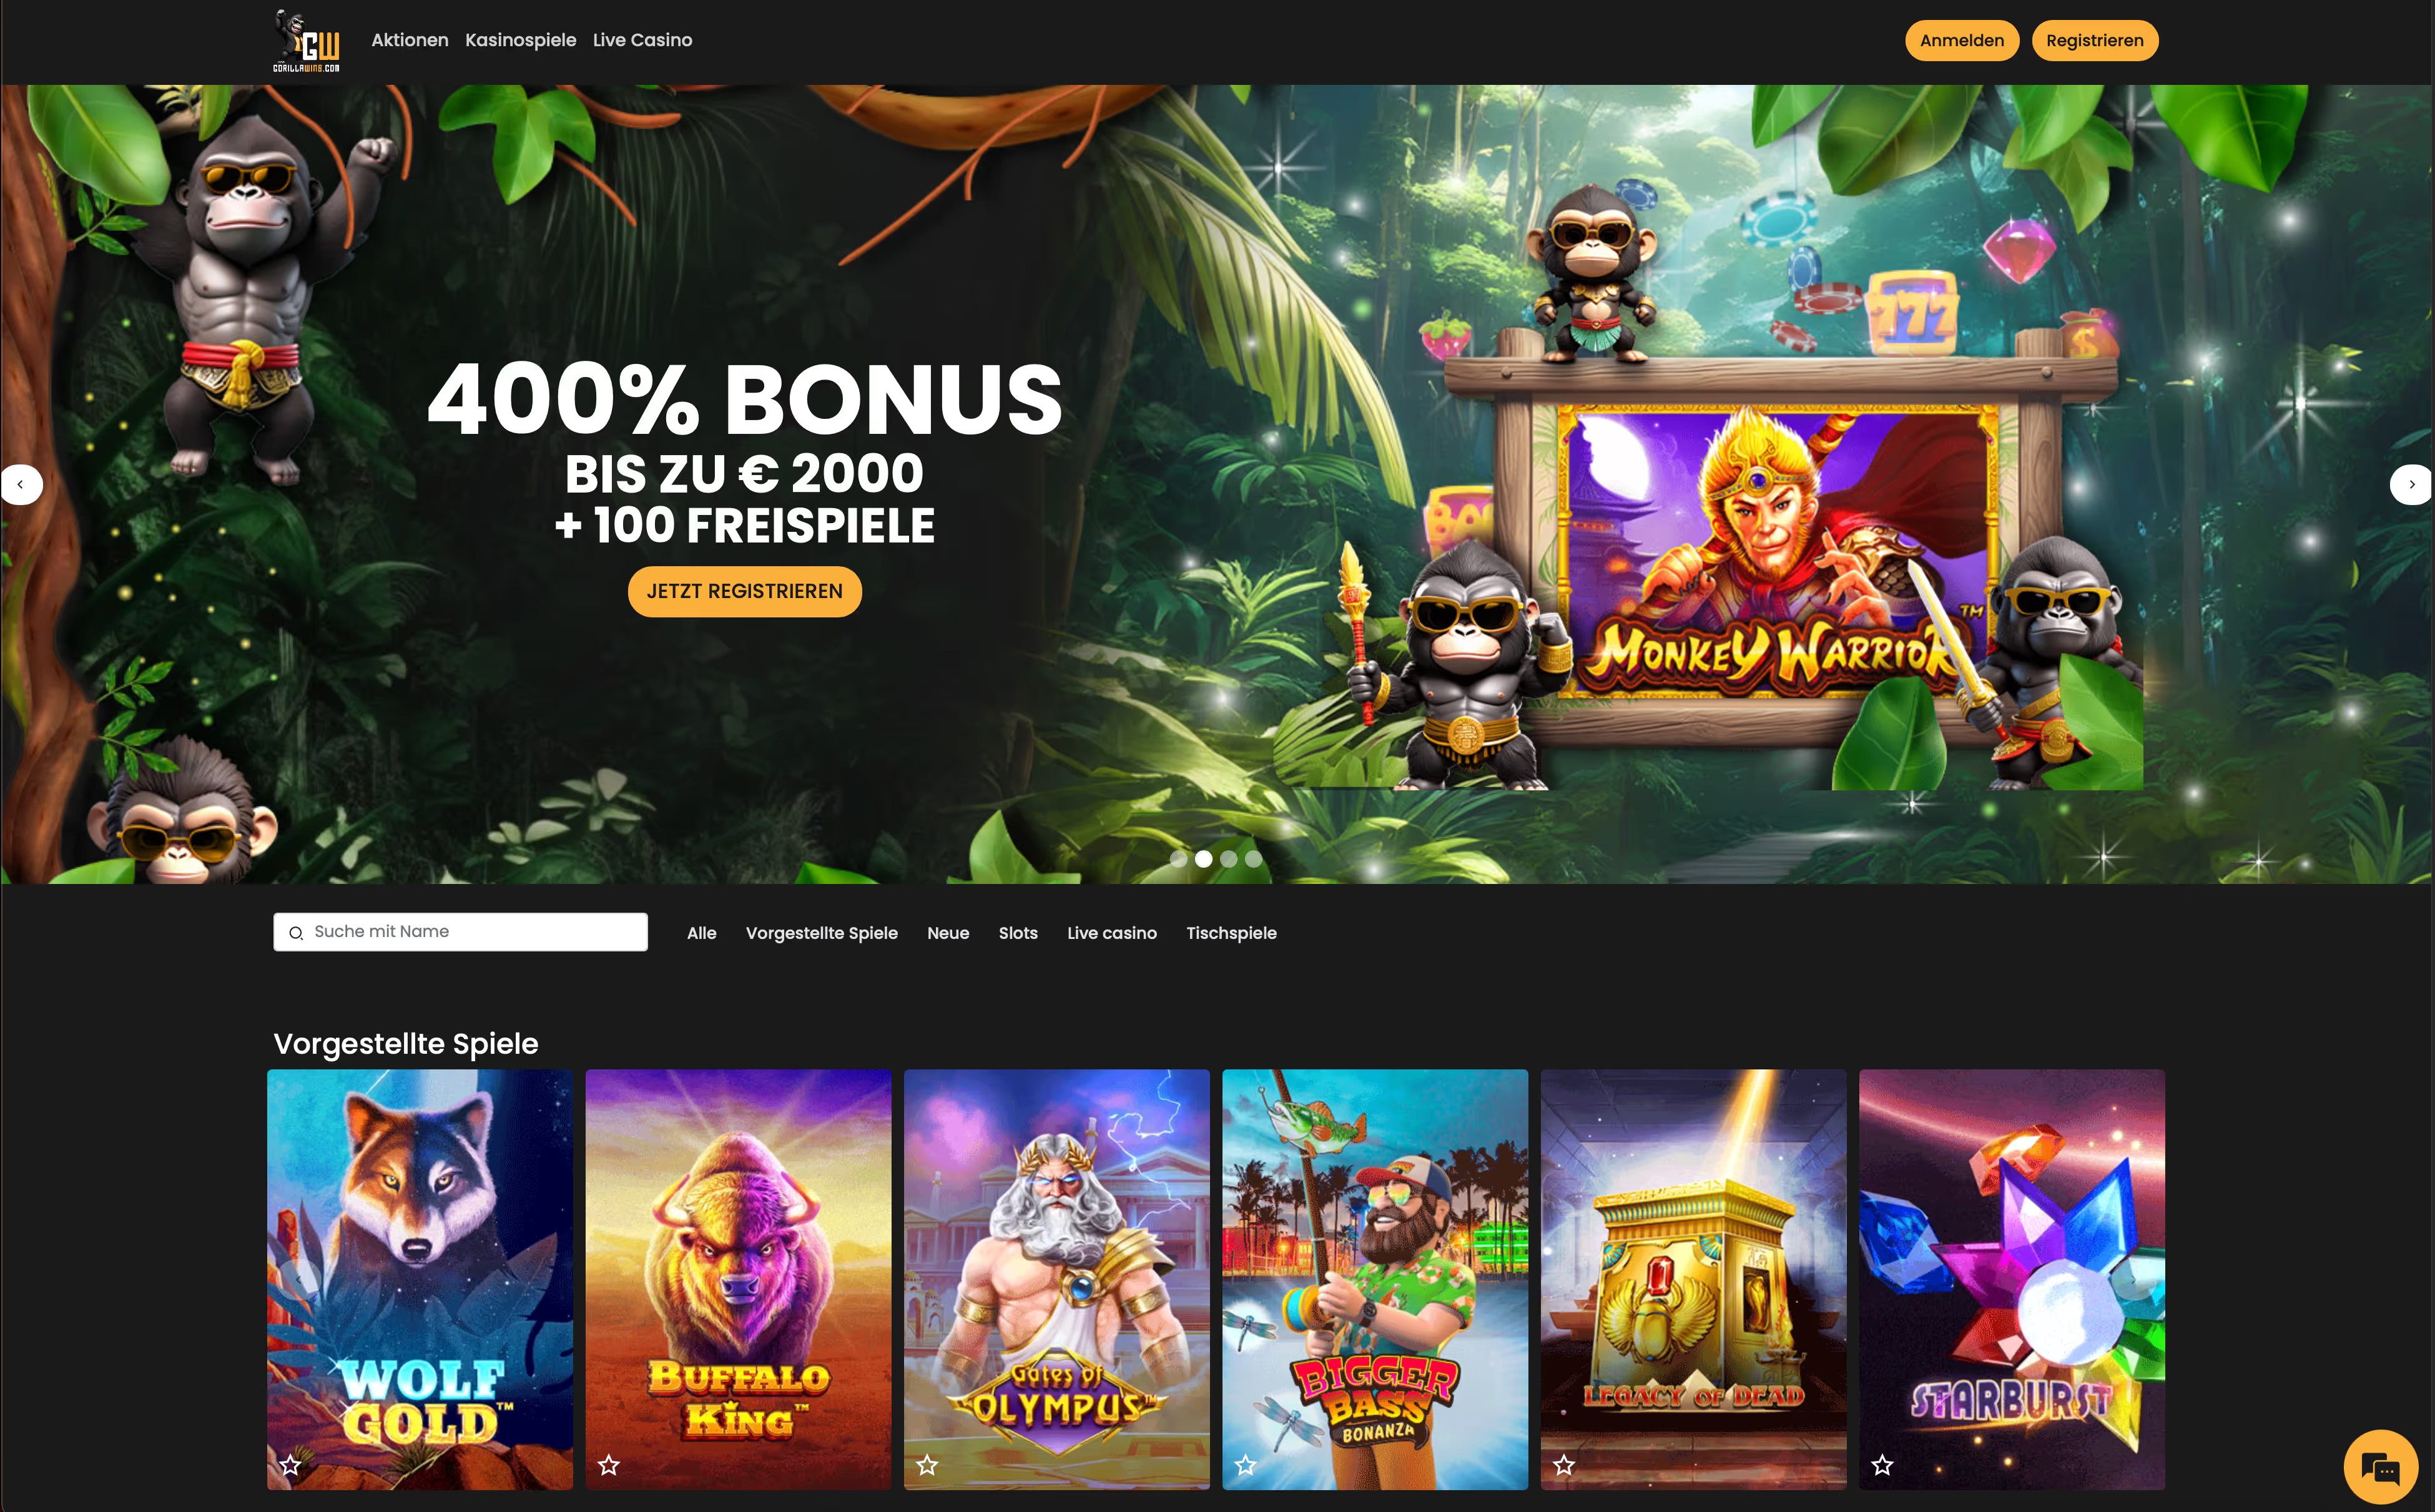Star the Starburst game

click(x=1882, y=1465)
